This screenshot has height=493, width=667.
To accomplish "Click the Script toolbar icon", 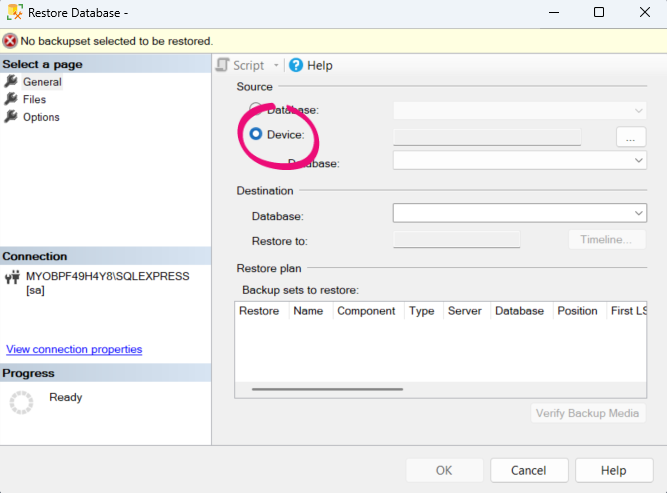I will point(223,65).
